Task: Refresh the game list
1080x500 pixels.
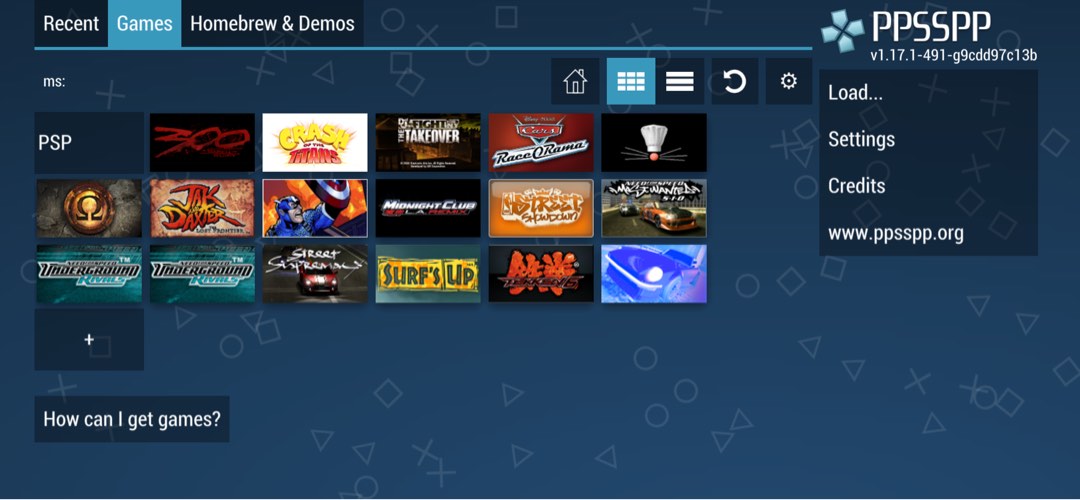Action: (734, 81)
